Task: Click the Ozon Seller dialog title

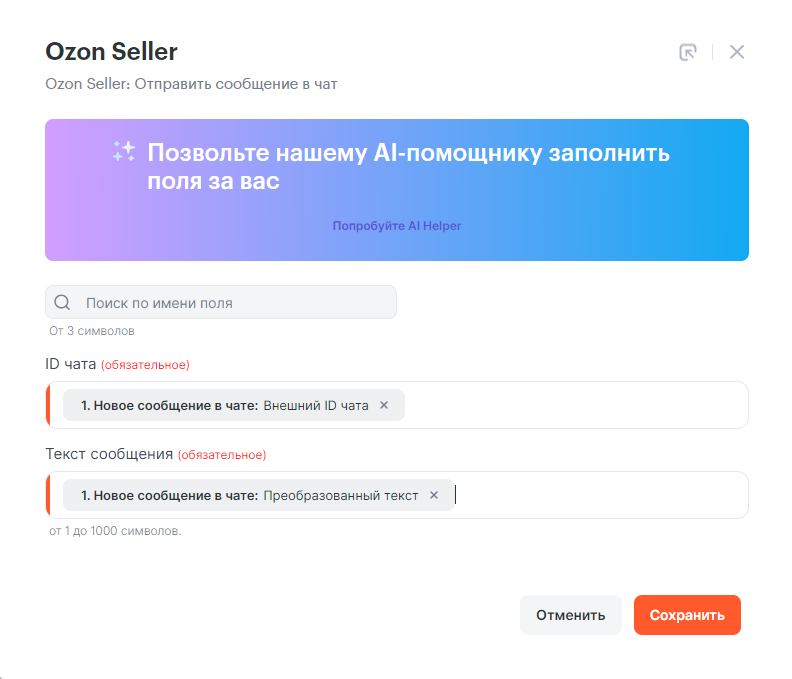Action: pos(112,52)
